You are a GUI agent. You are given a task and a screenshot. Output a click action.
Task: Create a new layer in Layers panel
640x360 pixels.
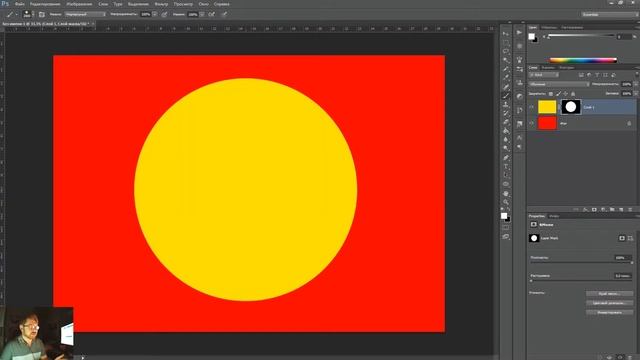click(x=621, y=209)
